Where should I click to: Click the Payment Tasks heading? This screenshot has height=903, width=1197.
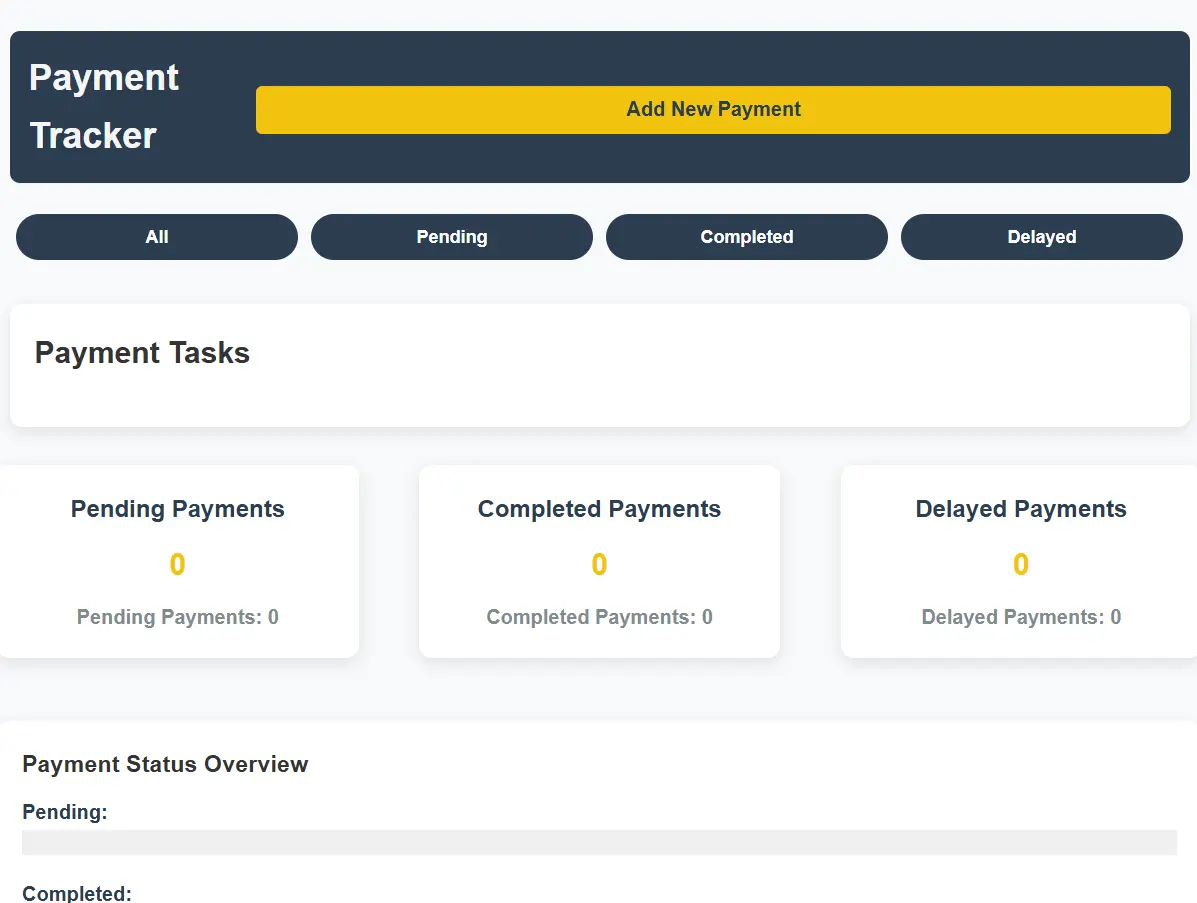(x=142, y=353)
